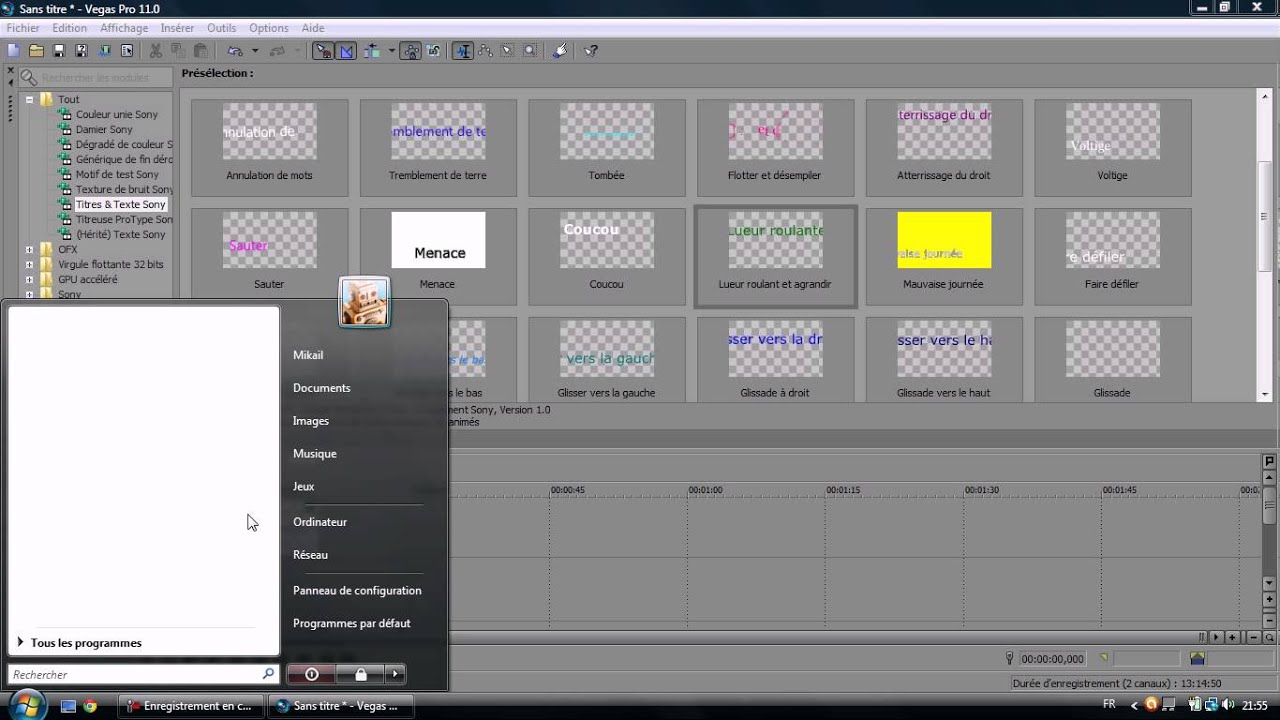This screenshot has height=720, width=1280.
Task: Open the Options menu
Action: pos(268,28)
